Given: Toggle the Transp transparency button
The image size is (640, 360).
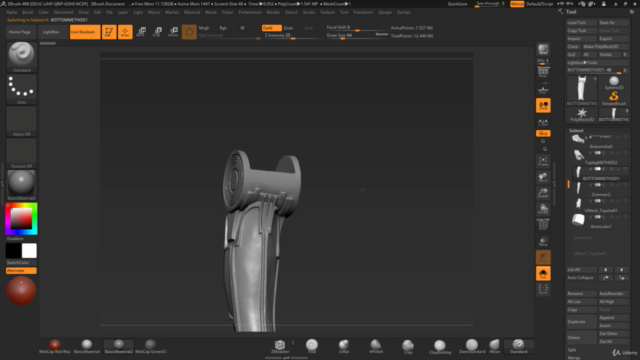Looking at the screenshot, I should [543, 241].
